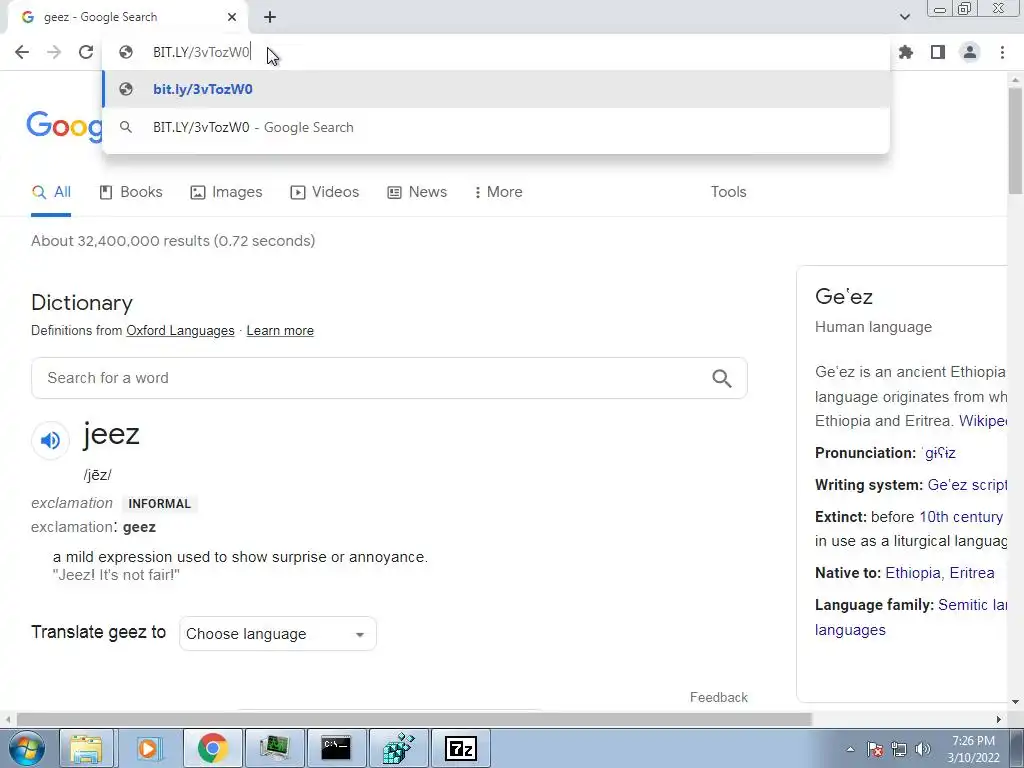Open the network tray icon
This screenshot has width=1024, height=768.
click(x=899, y=749)
